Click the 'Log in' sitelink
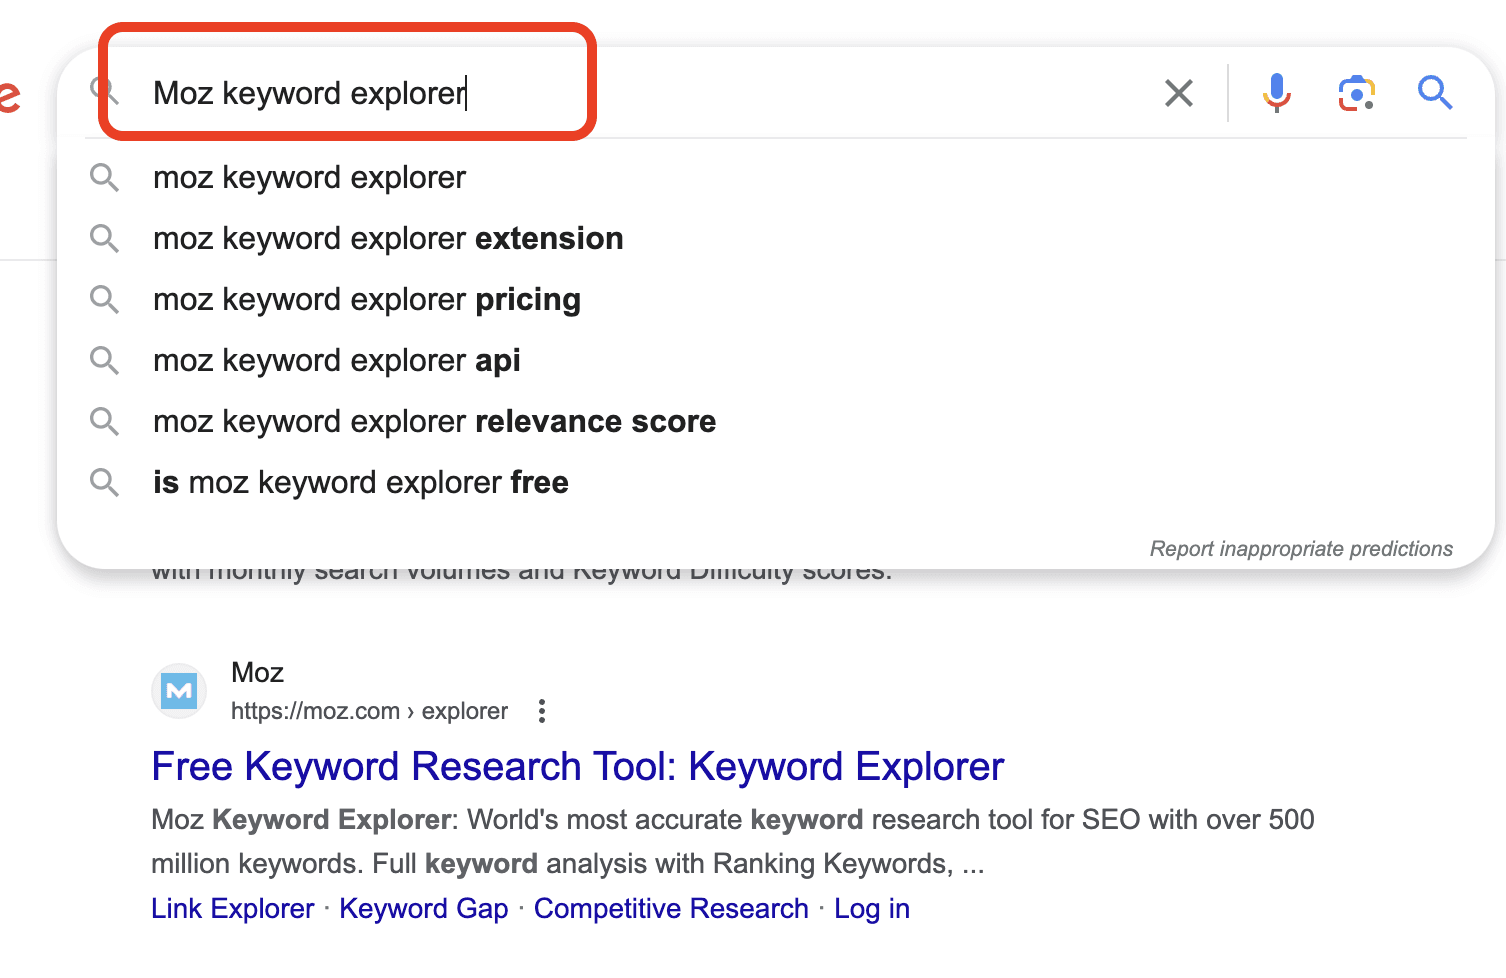This screenshot has width=1506, height=978. [x=871, y=908]
